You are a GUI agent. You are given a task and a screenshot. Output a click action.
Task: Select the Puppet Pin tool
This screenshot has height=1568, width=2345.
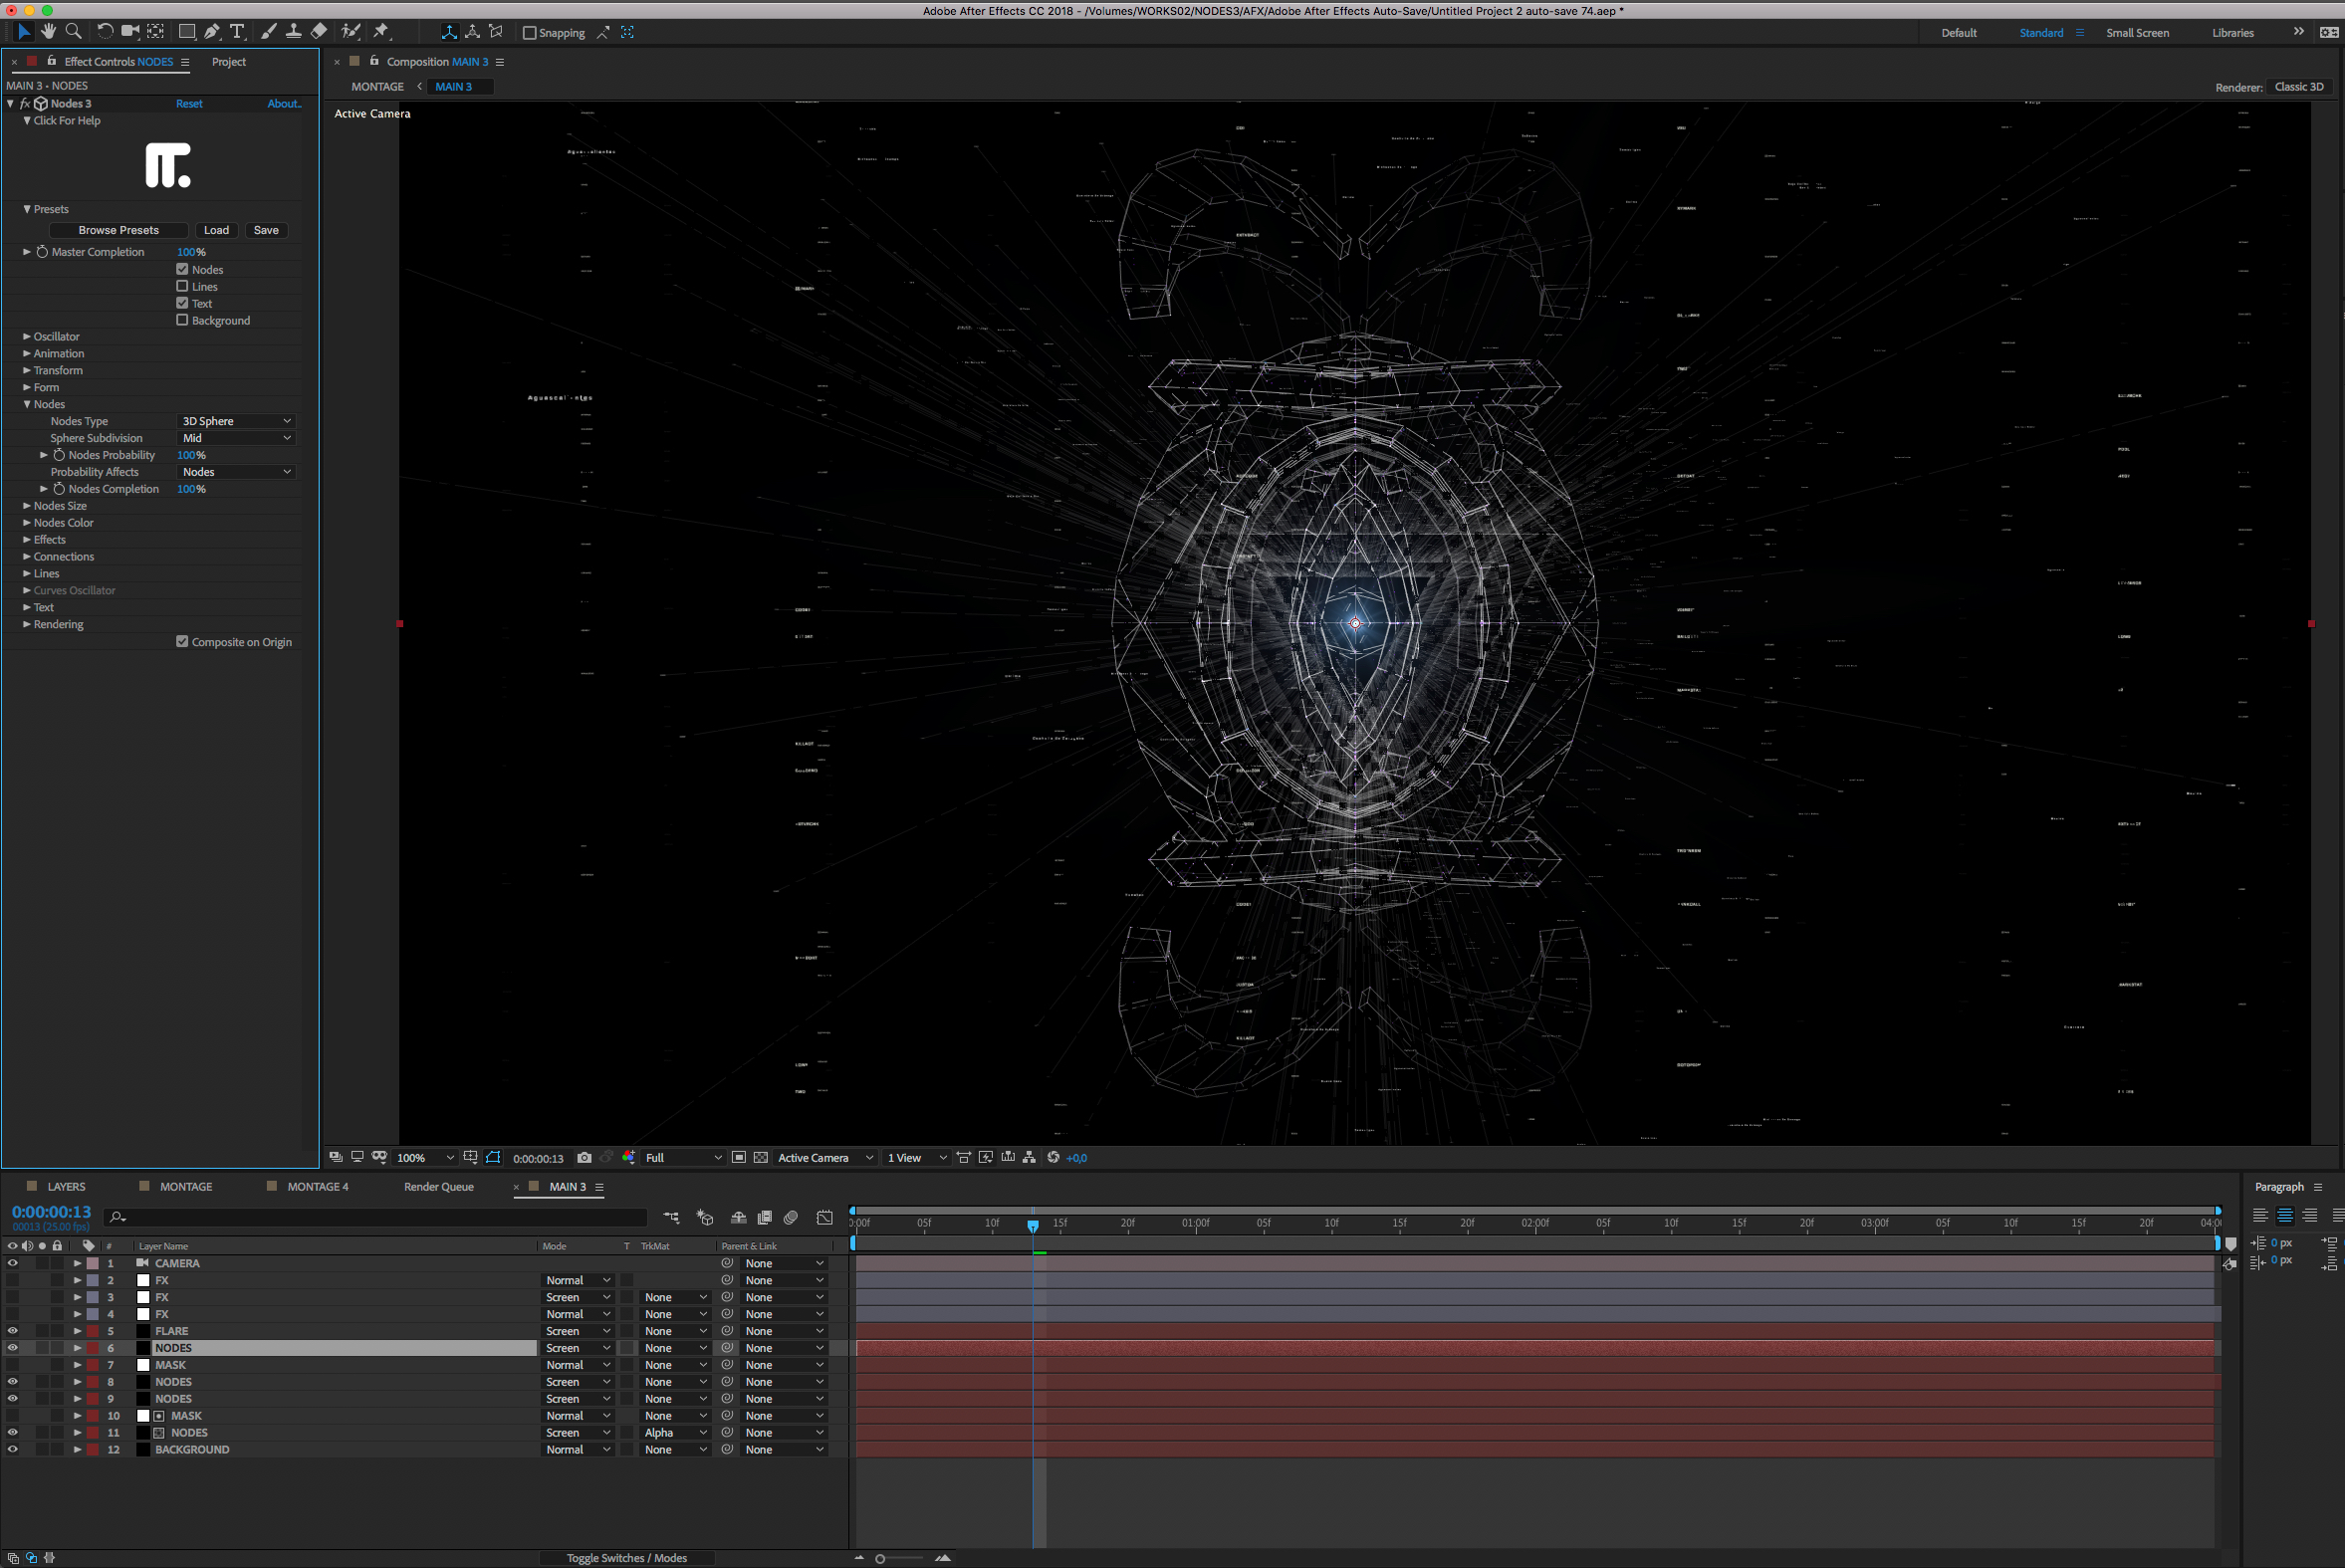click(x=381, y=32)
